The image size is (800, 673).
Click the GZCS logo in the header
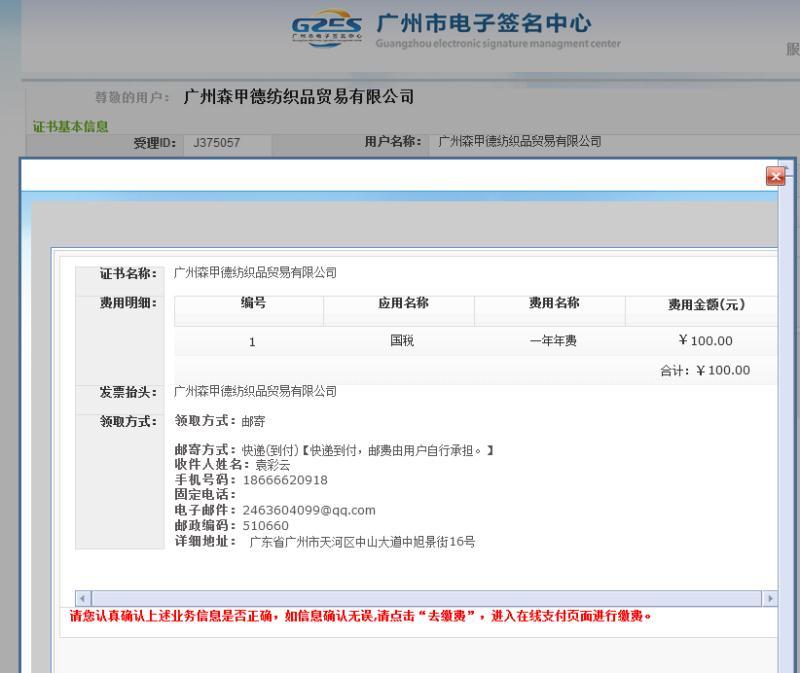pyautogui.click(x=327, y=29)
